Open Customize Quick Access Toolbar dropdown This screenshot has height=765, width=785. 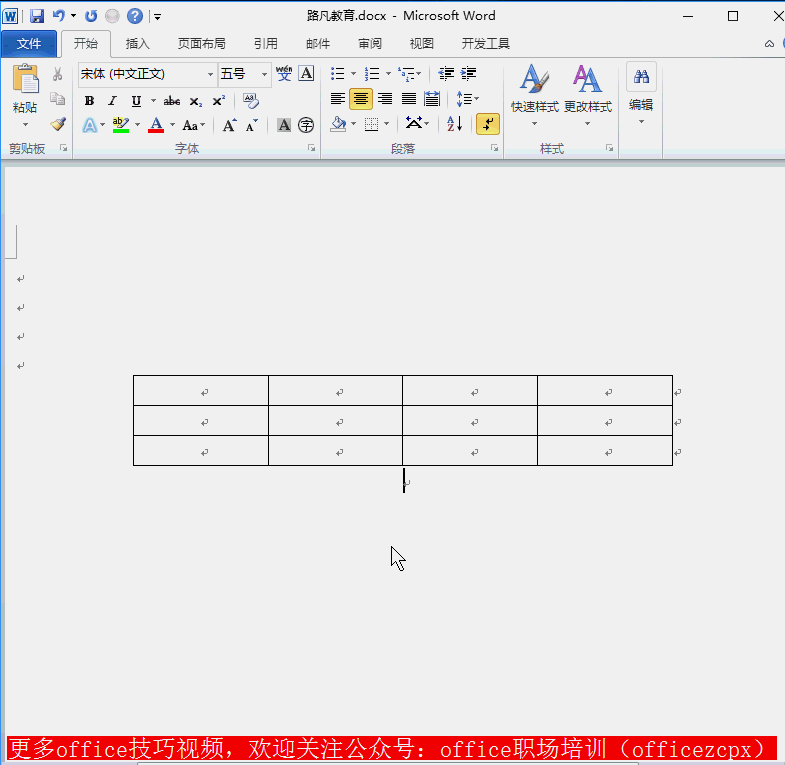point(157,17)
